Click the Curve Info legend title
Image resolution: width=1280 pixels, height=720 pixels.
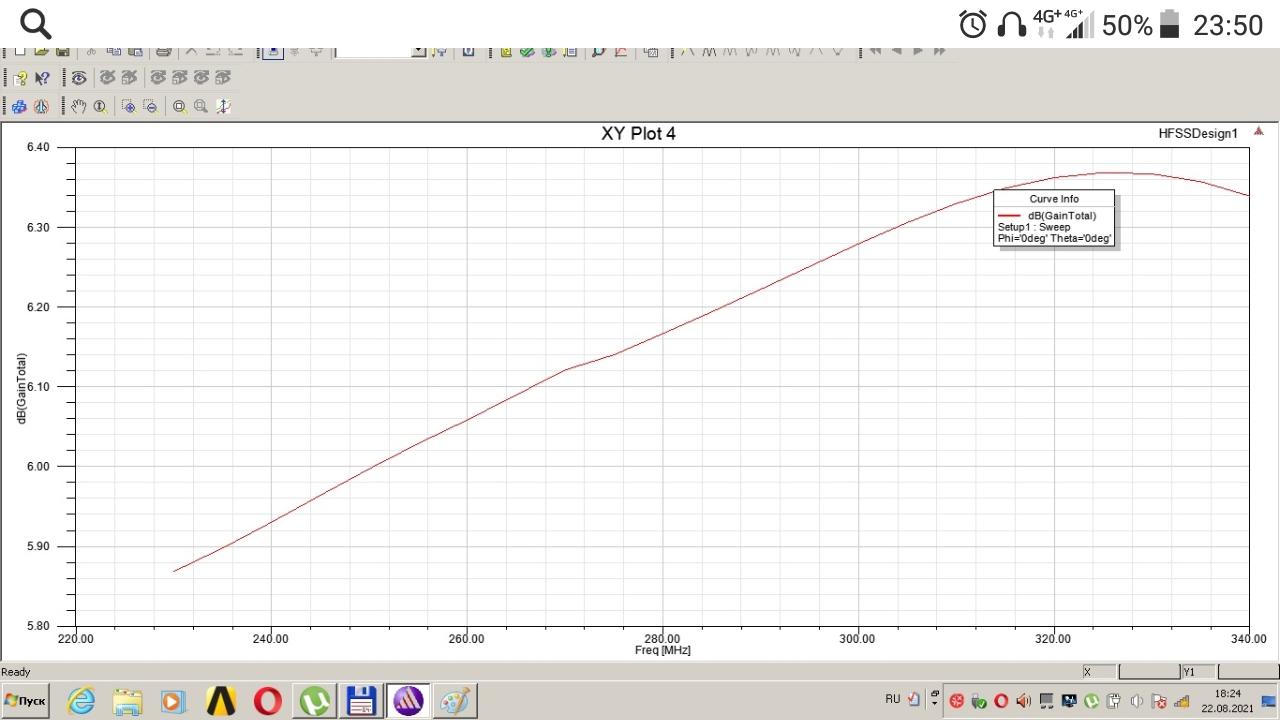pos(1054,198)
